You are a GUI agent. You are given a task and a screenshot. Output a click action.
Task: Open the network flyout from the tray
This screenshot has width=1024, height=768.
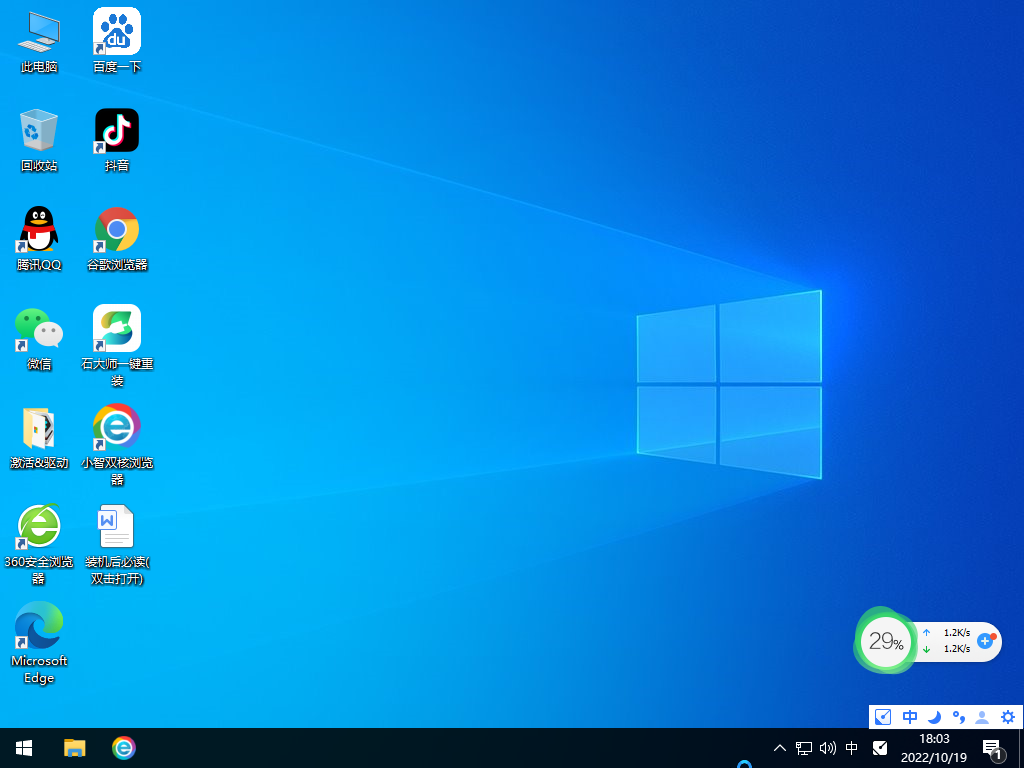click(x=803, y=748)
